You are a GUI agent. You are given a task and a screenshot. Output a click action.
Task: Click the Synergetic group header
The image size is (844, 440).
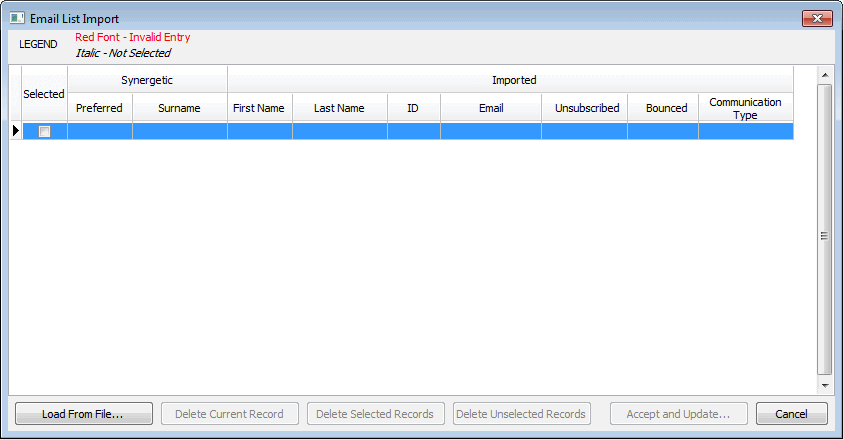[x=147, y=80]
